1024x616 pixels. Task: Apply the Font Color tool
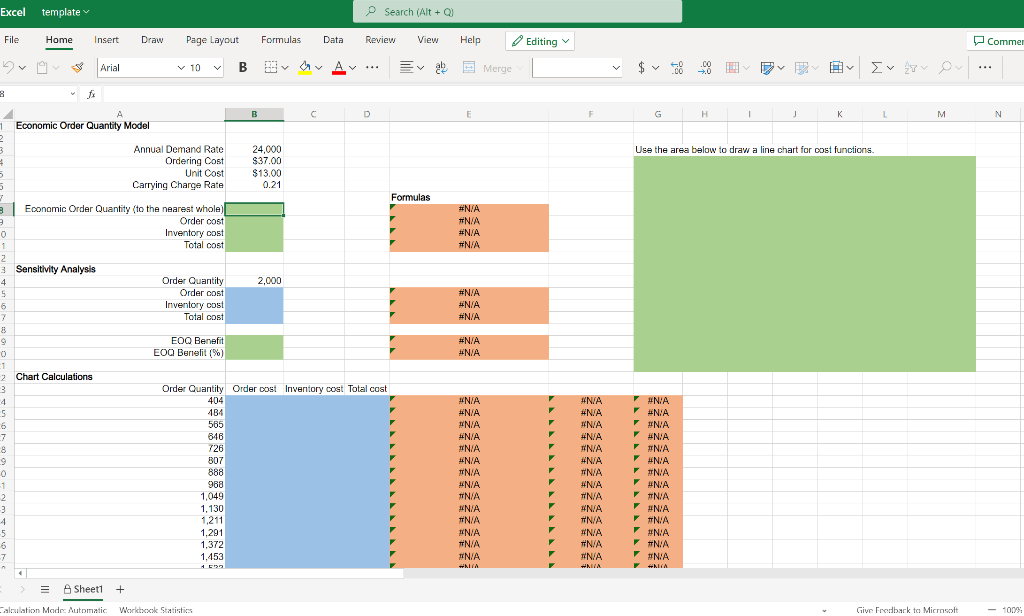click(339, 67)
